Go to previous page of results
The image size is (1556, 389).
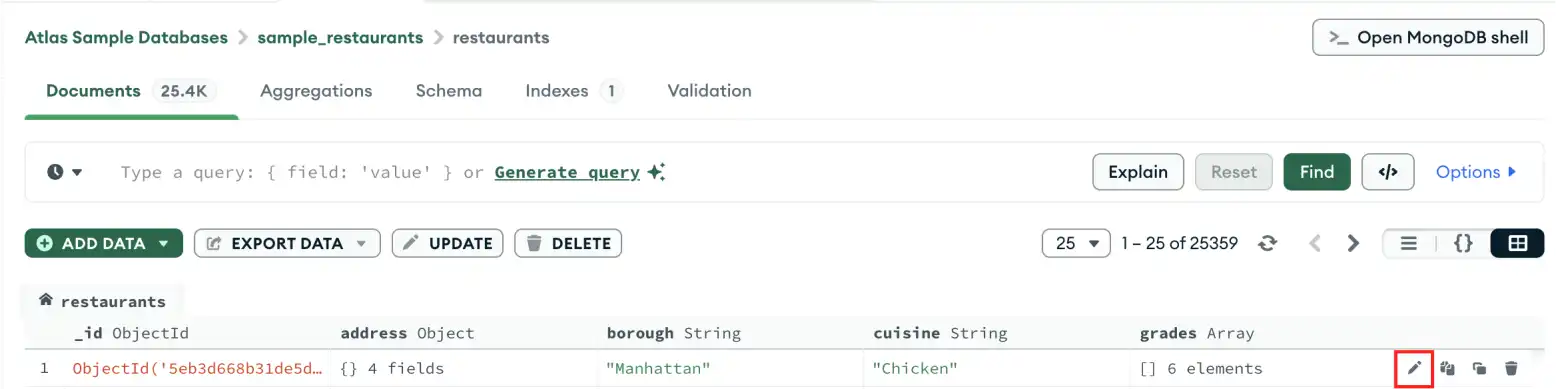(x=1315, y=243)
